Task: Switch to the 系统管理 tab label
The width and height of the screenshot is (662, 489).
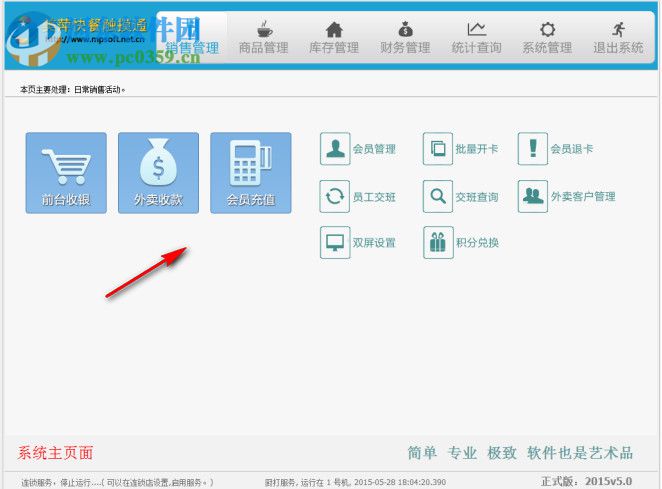Action: (x=548, y=48)
